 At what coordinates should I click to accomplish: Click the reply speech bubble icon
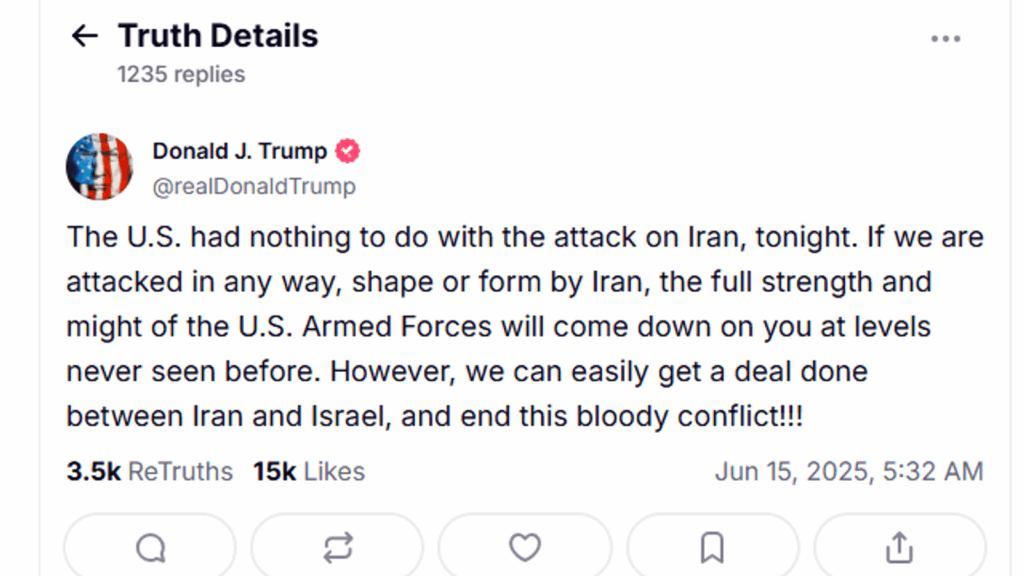[x=150, y=547]
